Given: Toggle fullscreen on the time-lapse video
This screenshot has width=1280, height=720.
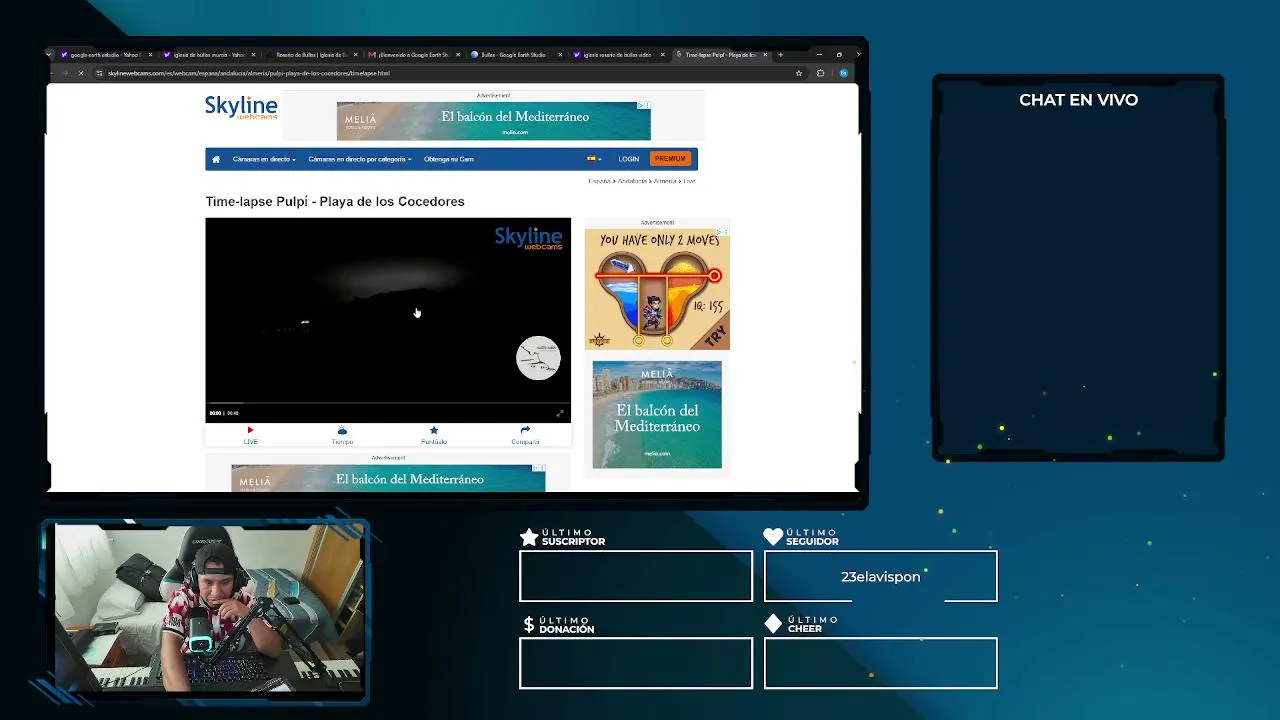Looking at the screenshot, I should [x=560, y=413].
